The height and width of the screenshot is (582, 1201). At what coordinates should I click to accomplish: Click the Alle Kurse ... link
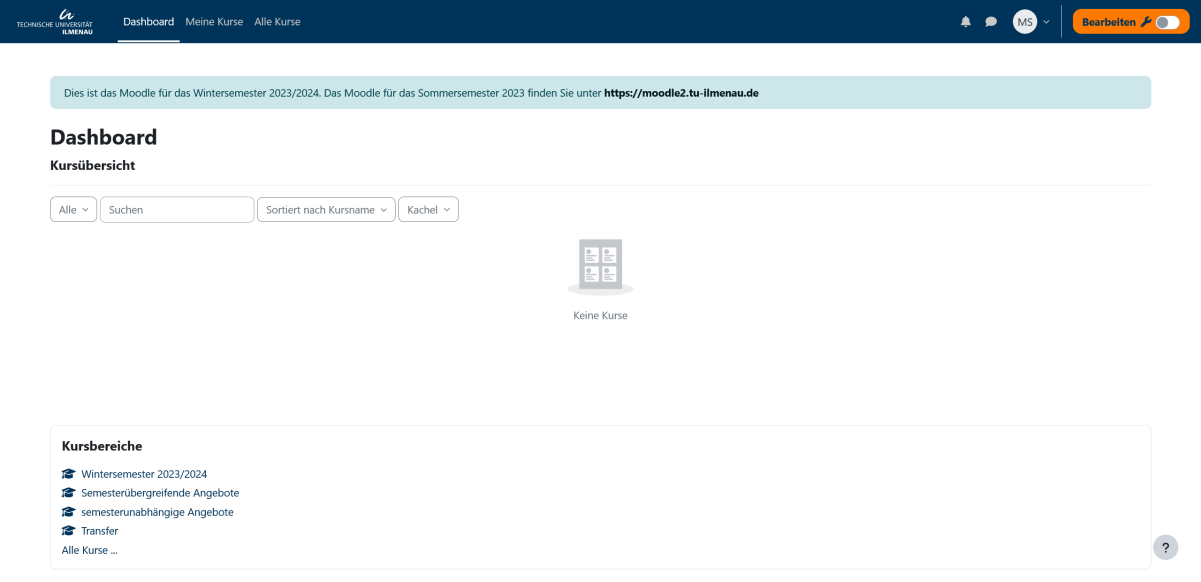[x=89, y=550]
